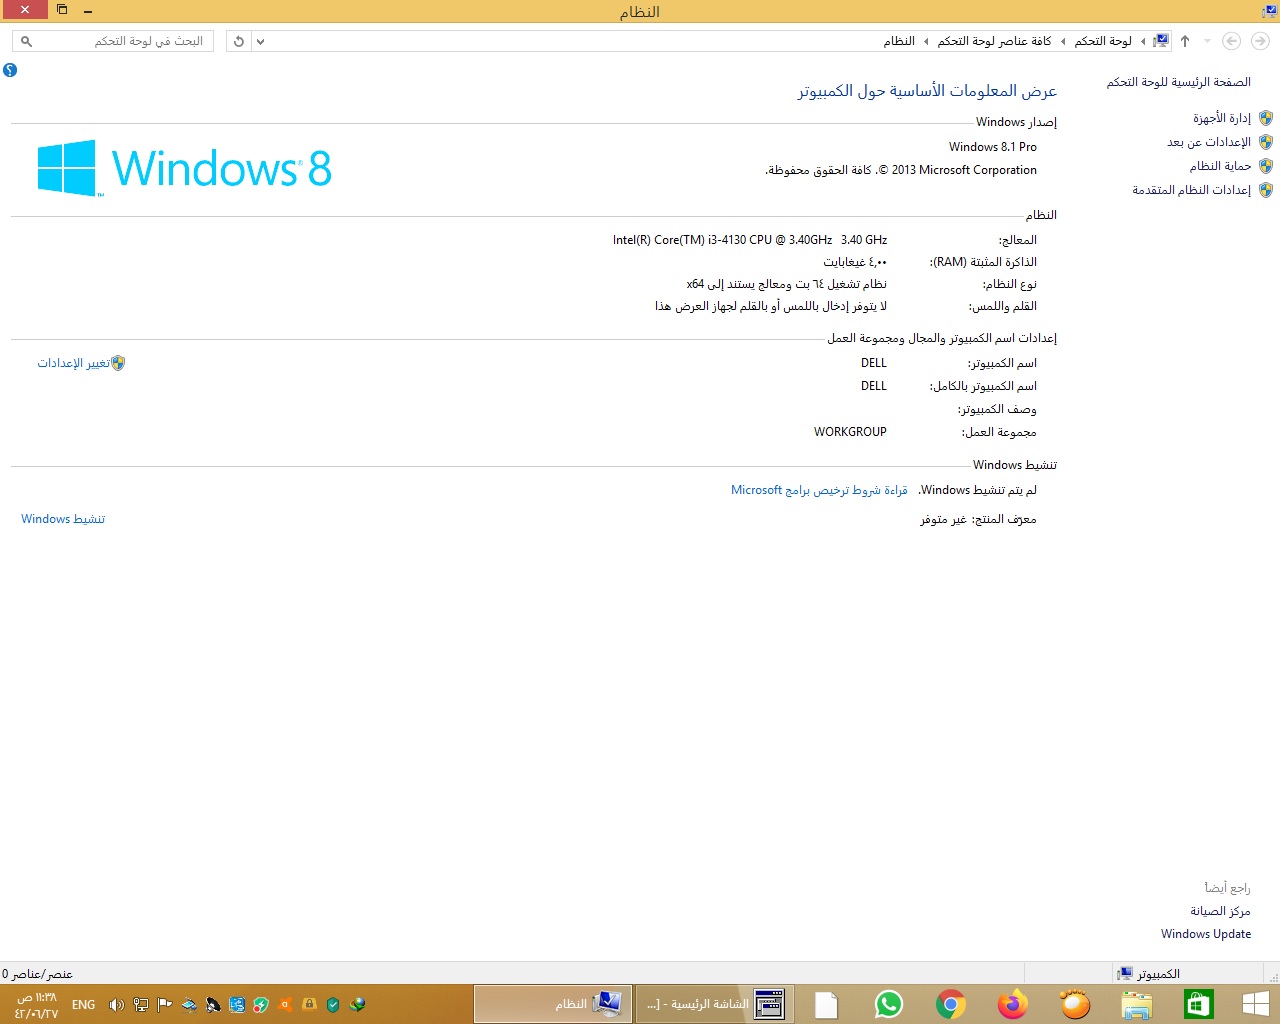Viewport: 1280px width, 1024px height.
Task: Open Remote settings link (الإعدادات عن بعد)
Action: 1209,142
